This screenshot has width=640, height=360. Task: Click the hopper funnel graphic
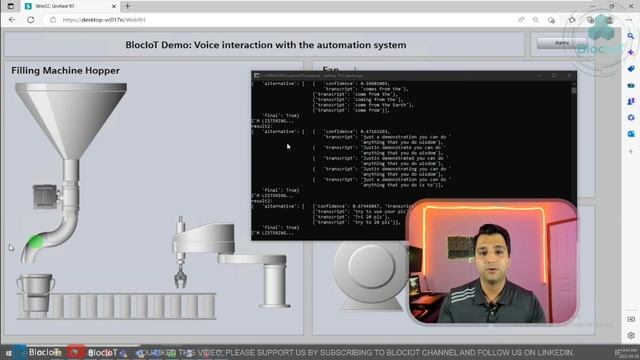[x=71, y=120]
